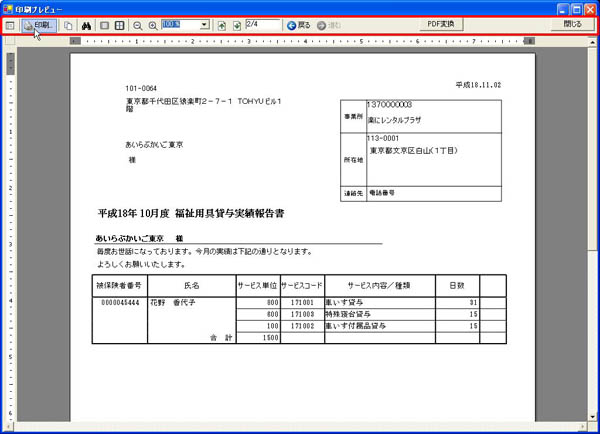The height and width of the screenshot is (434, 600).
Task: Click service code 171002
Action: tap(302, 326)
